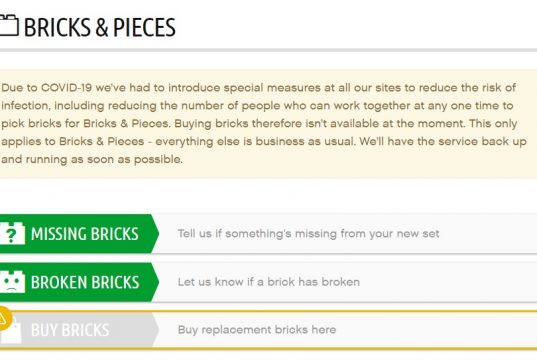The width and height of the screenshot is (537, 360).
Task: Select the greyed-out Buy Bricks label
Action: tap(70, 330)
